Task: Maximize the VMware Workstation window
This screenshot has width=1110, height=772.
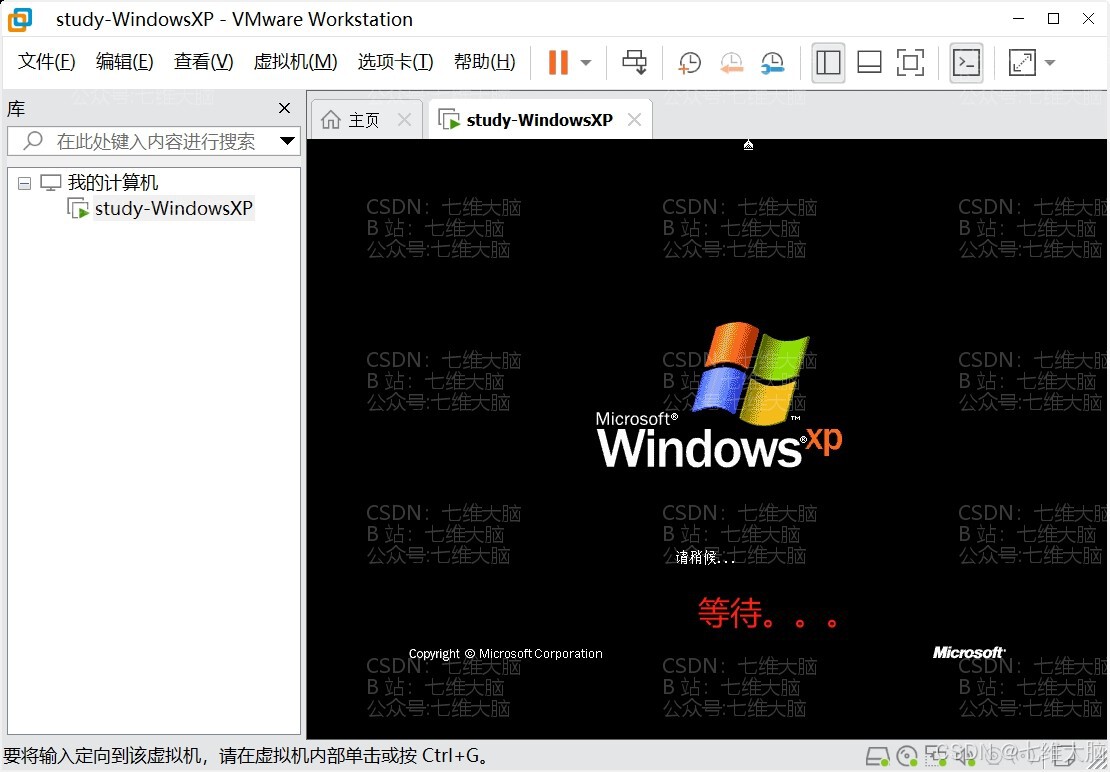Action: point(1053,18)
